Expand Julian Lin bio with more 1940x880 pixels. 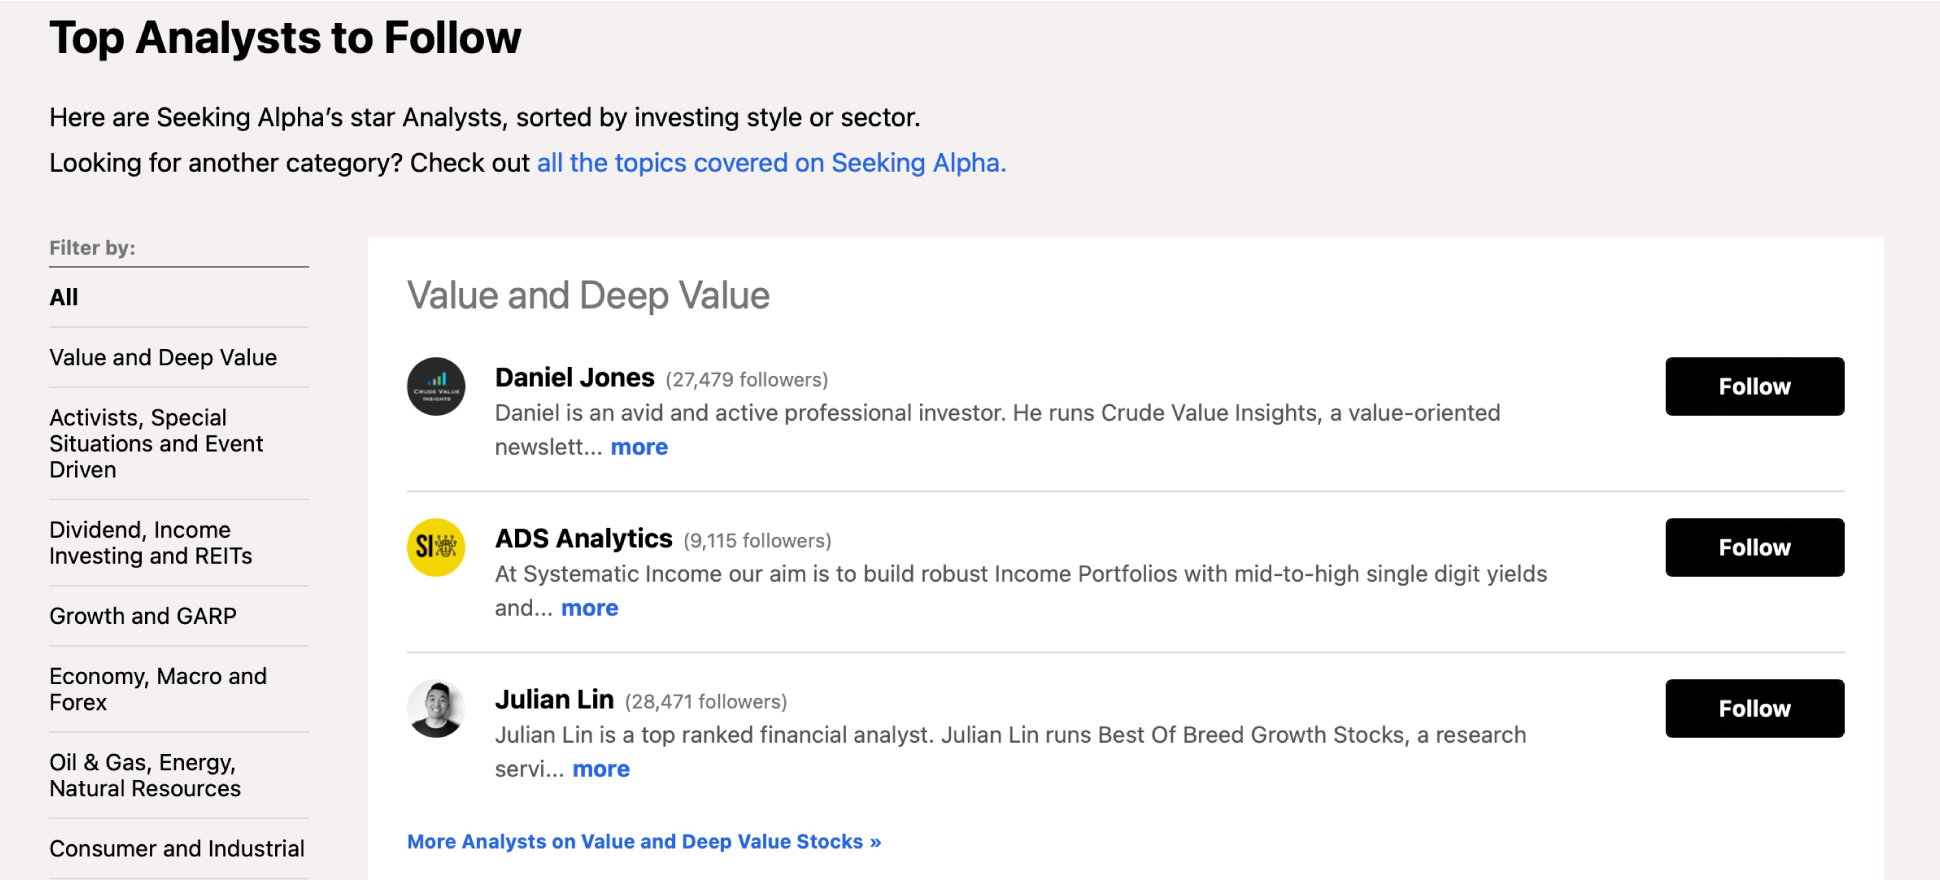[x=601, y=769]
